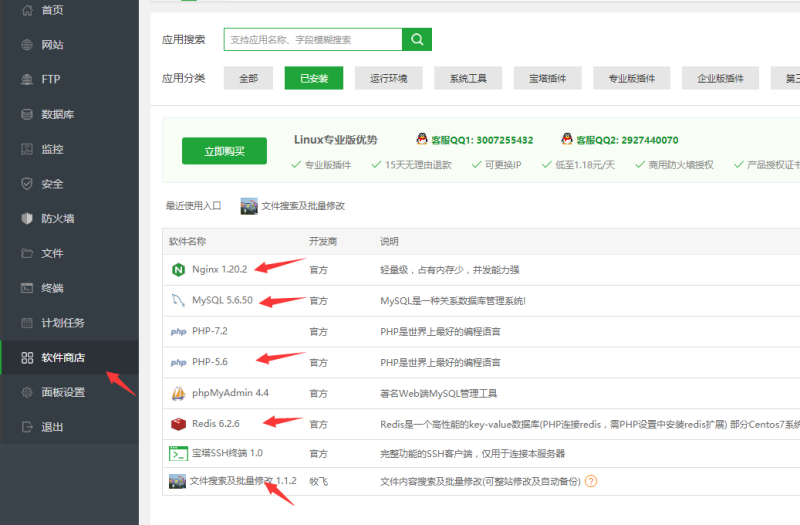Click the 宝塔SSH终端 terminal icon
The height and width of the screenshot is (525, 800).
(178, 453)
